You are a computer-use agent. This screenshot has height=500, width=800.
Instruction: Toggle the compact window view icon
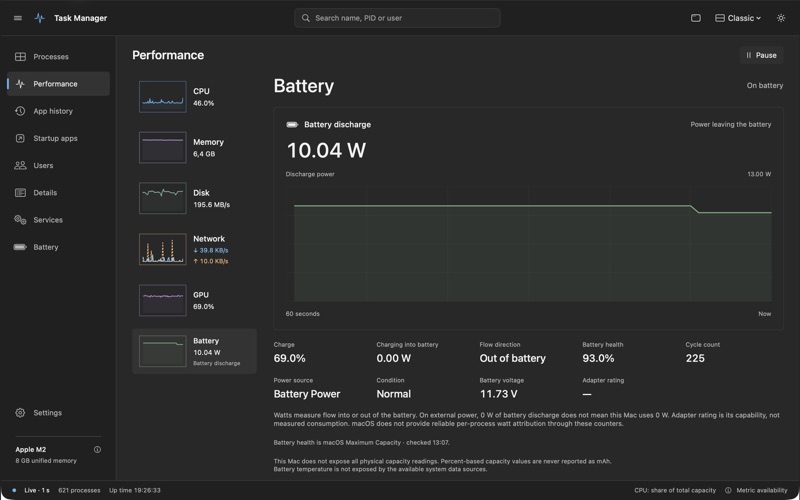click(x=695, y=18)
